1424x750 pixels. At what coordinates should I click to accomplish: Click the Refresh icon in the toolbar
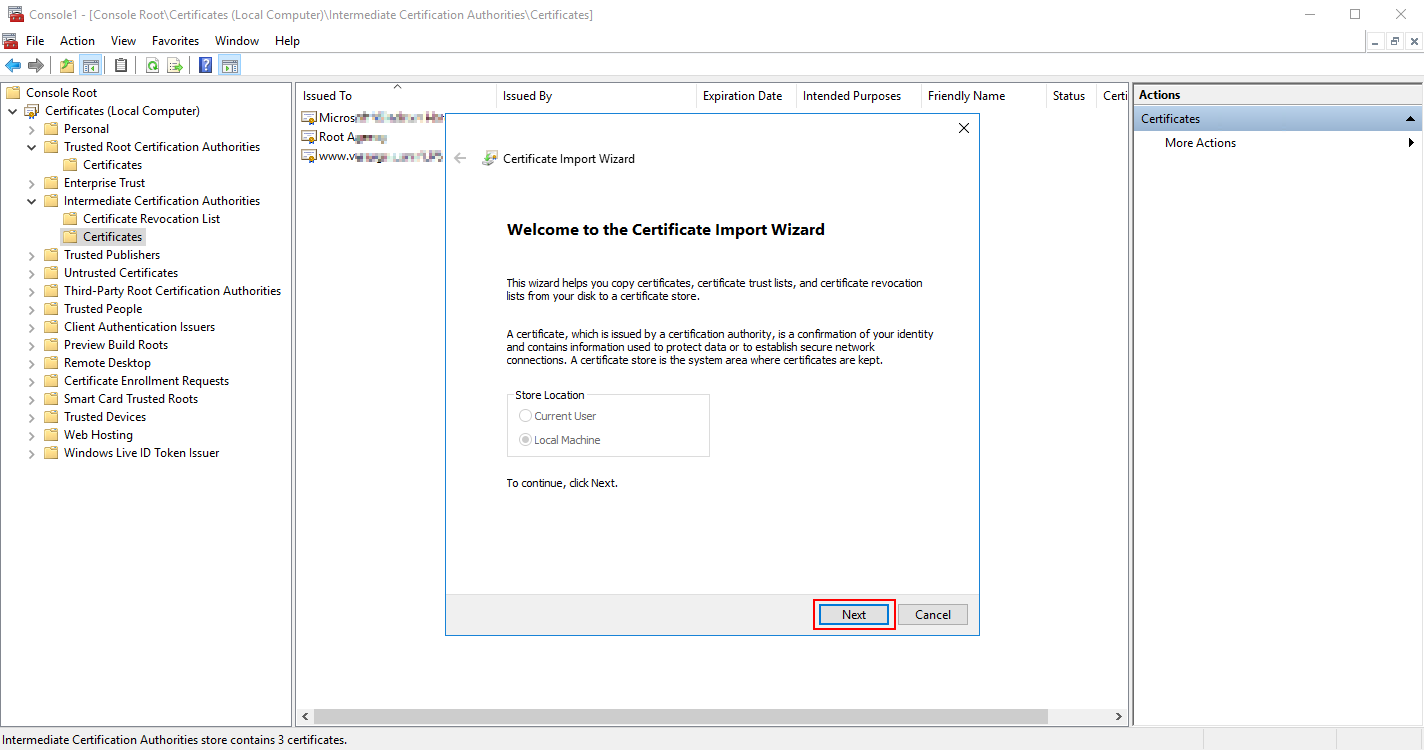[x=152, y=64]
